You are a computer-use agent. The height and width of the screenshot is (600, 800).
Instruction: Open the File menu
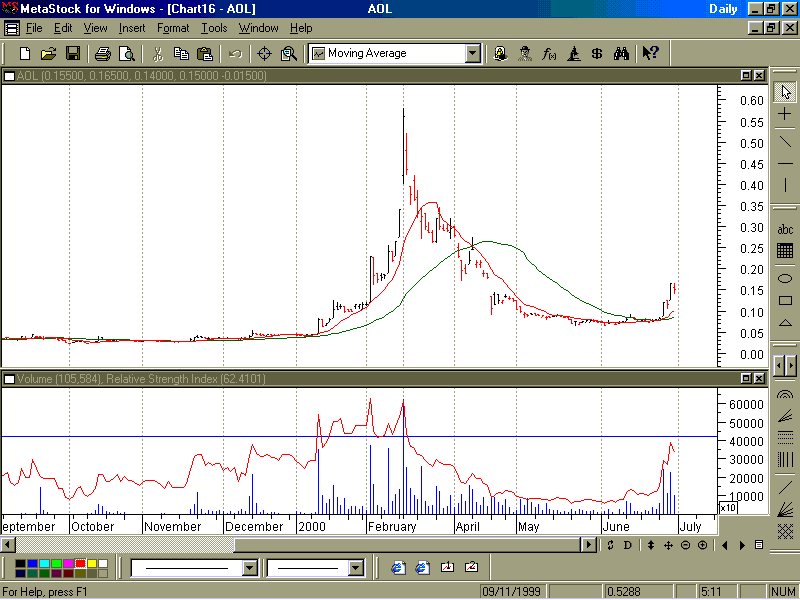34,28
